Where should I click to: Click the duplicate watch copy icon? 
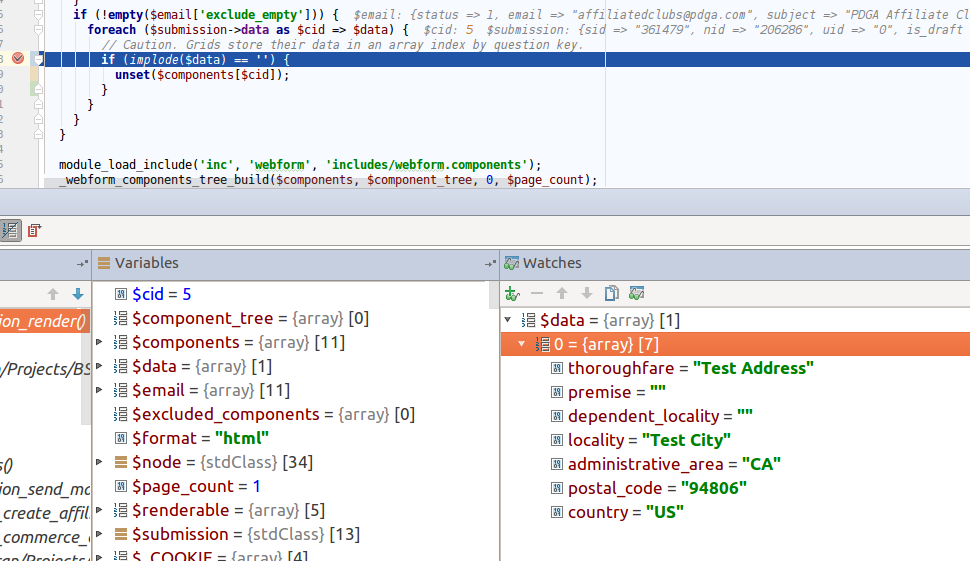click(x=611, y=293)
